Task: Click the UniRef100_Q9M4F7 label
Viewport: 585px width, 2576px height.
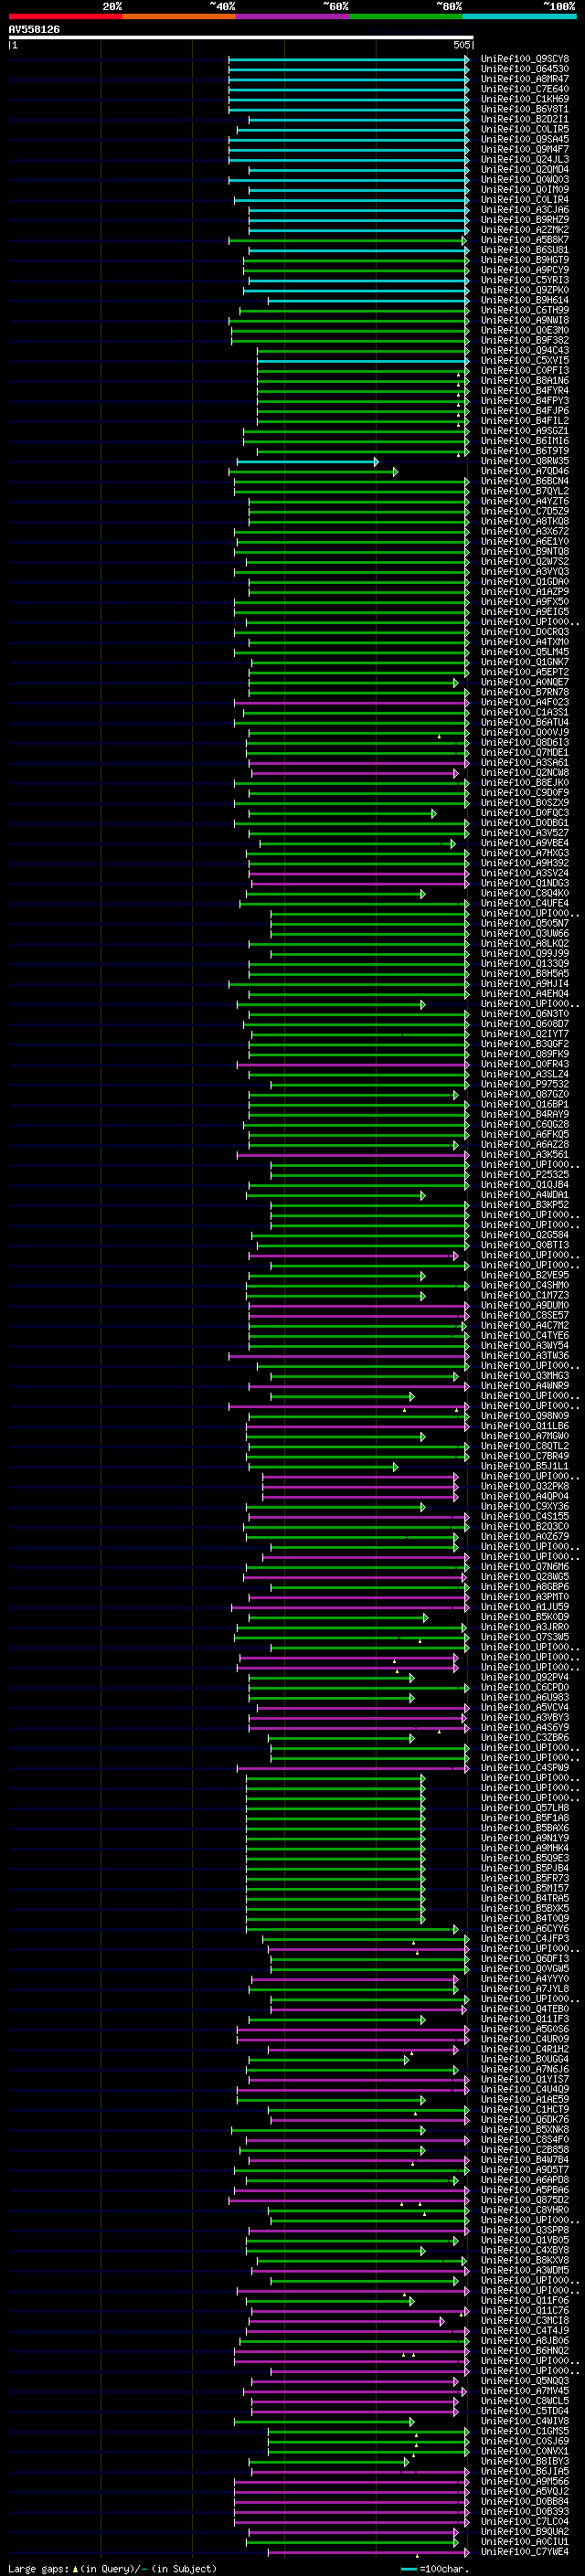Action: click(x=524, y=150)
